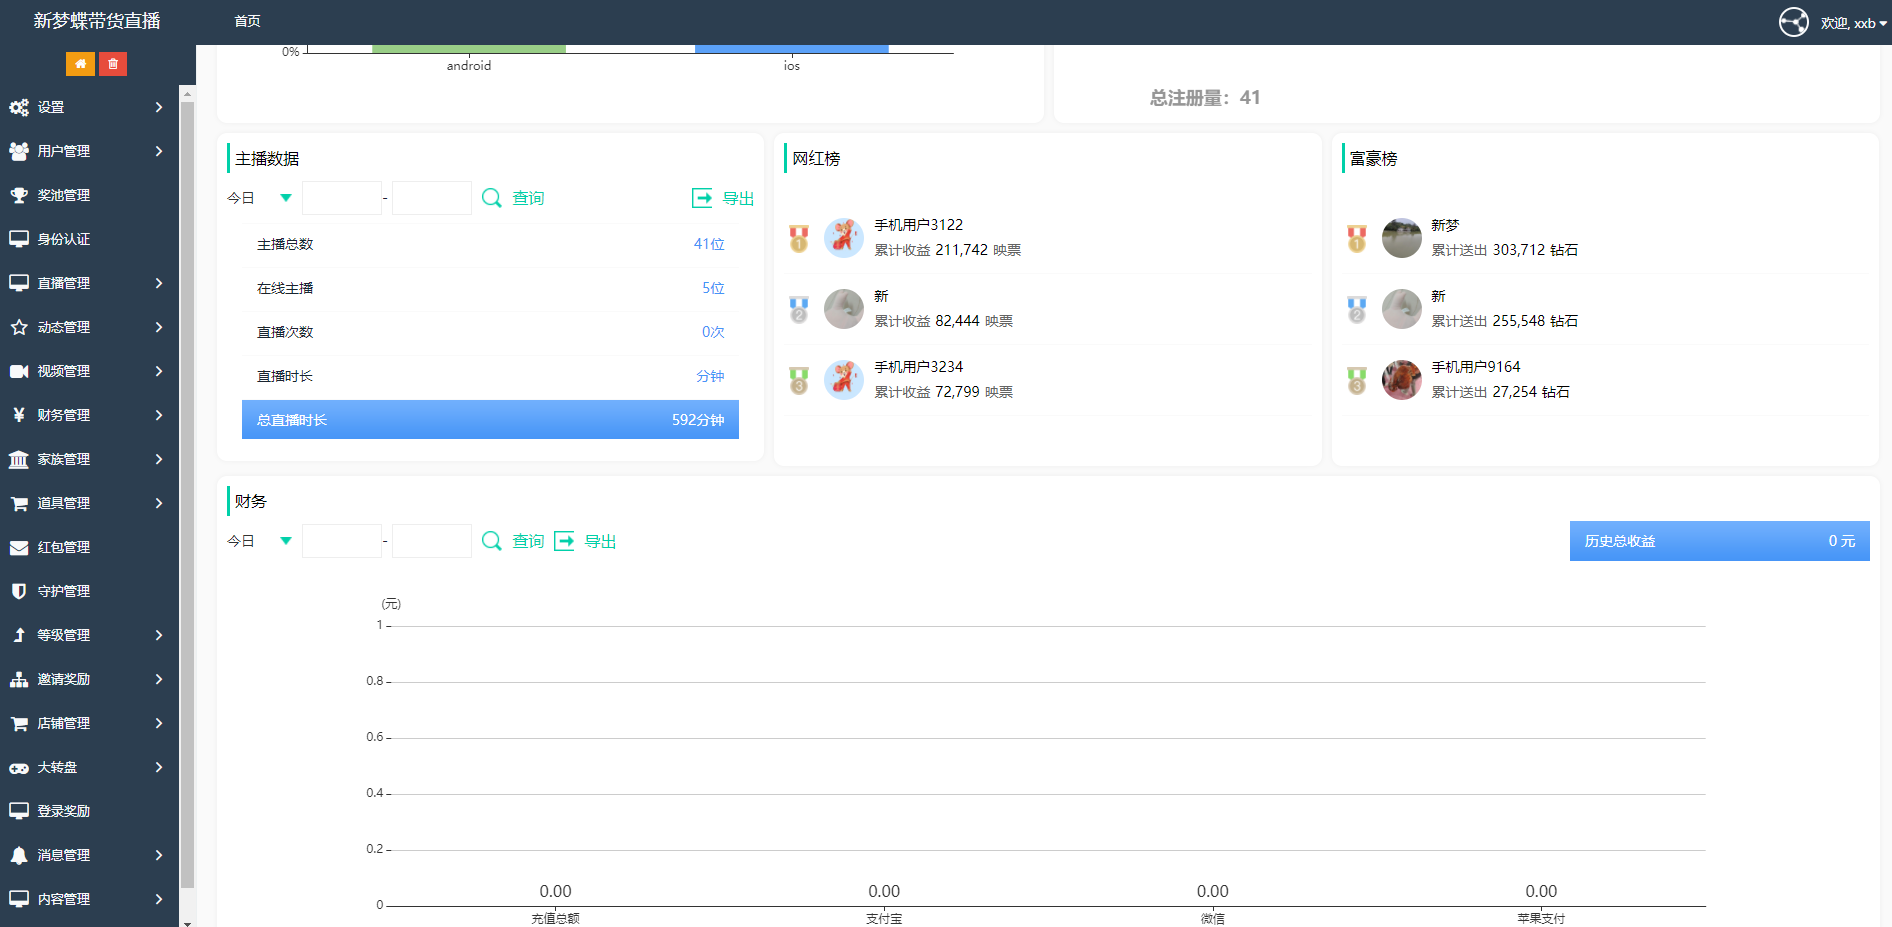Viewport: 1892px width, 927px height.
Task: Open 财务管理 via the ¥ icon
Action: (x=20, y=415)
